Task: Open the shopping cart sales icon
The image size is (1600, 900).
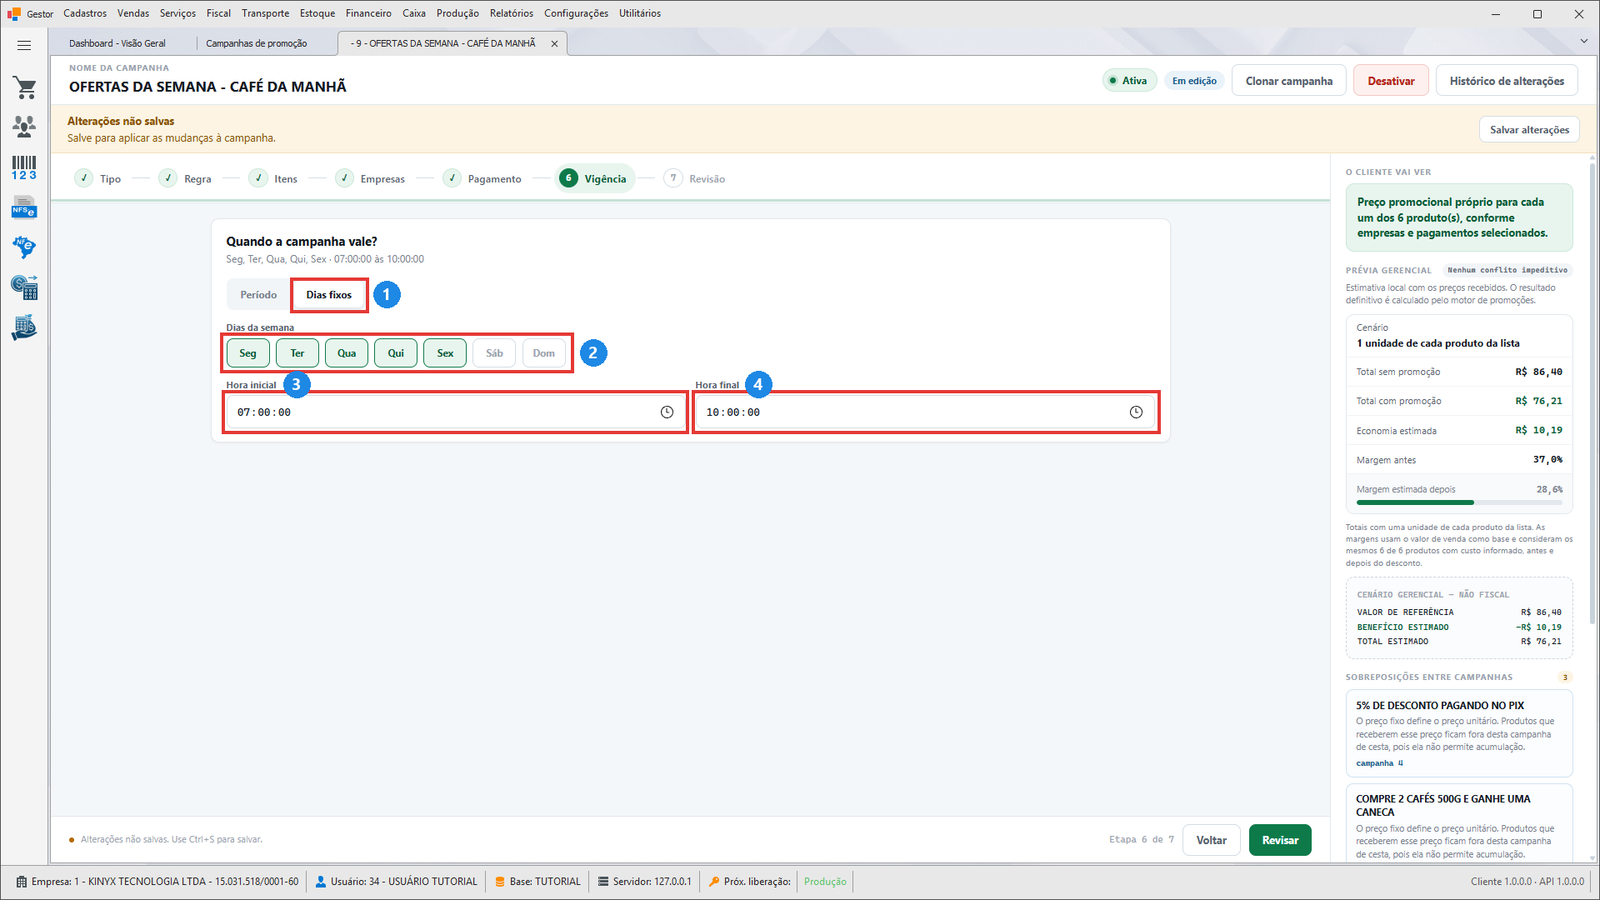Action: click(x=24, y=88)
